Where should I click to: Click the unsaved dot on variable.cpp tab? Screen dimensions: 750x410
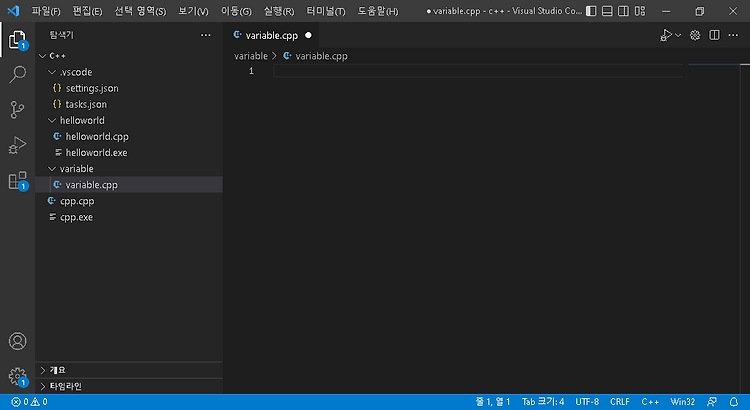(309, 35)
